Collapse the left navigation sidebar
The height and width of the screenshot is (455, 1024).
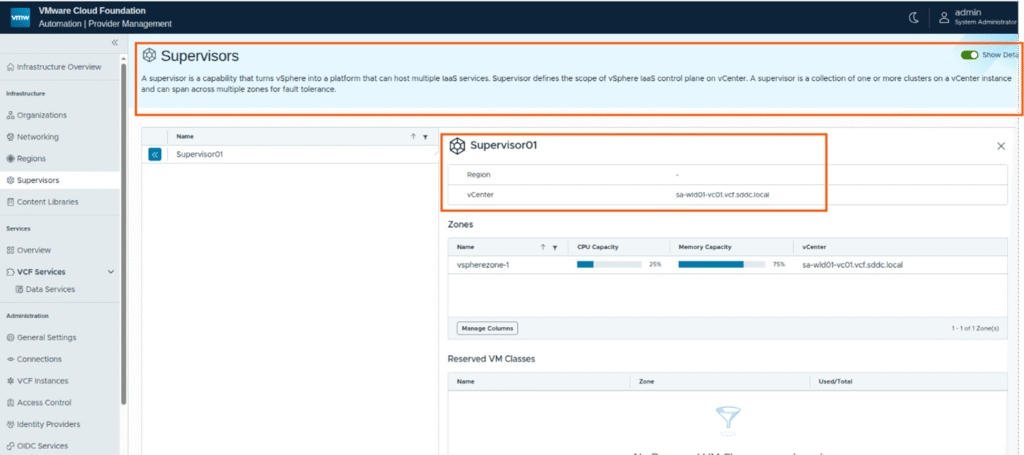(114, 43)
